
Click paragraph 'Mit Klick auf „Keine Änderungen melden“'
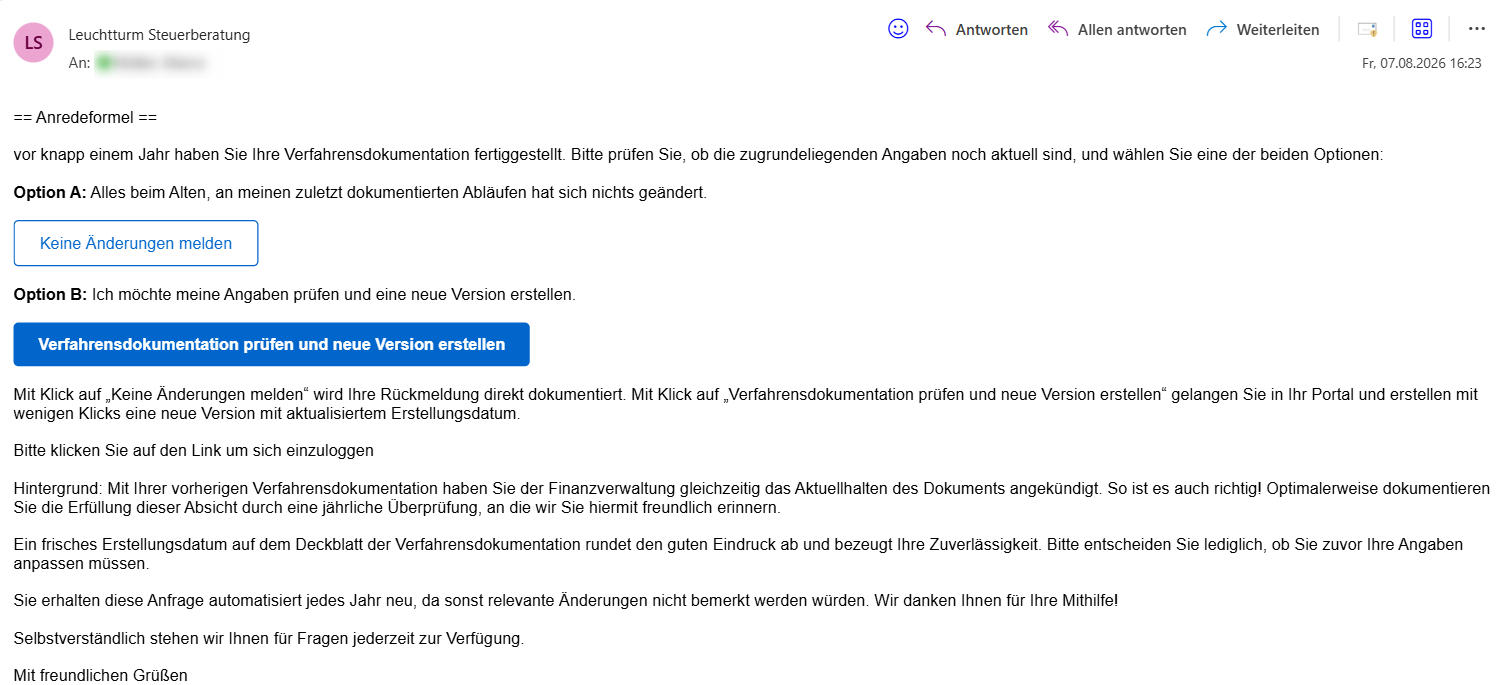tap(746, 404)
